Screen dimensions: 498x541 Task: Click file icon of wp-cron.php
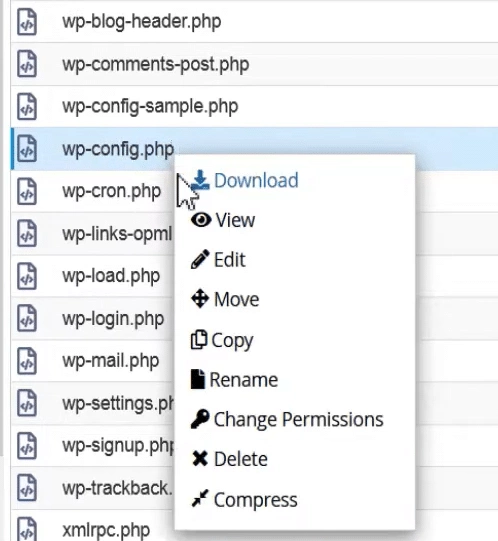27,191
